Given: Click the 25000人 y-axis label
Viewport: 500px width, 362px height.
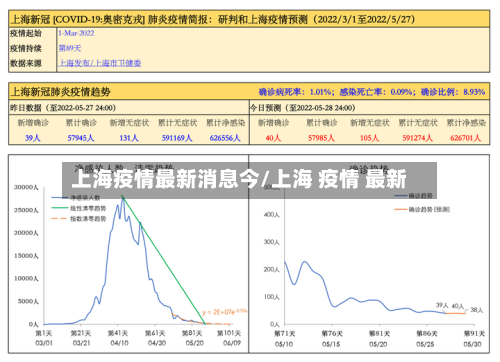Looking at the screenshot, I should coord(26,210).
